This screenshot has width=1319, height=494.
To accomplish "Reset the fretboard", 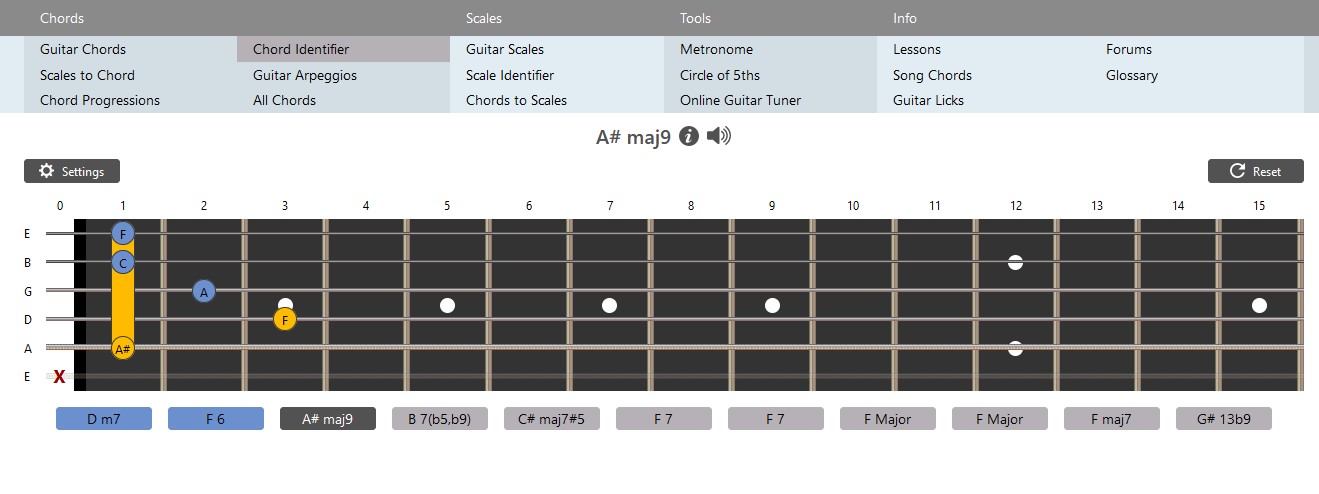I will (x=1255, y=171).
